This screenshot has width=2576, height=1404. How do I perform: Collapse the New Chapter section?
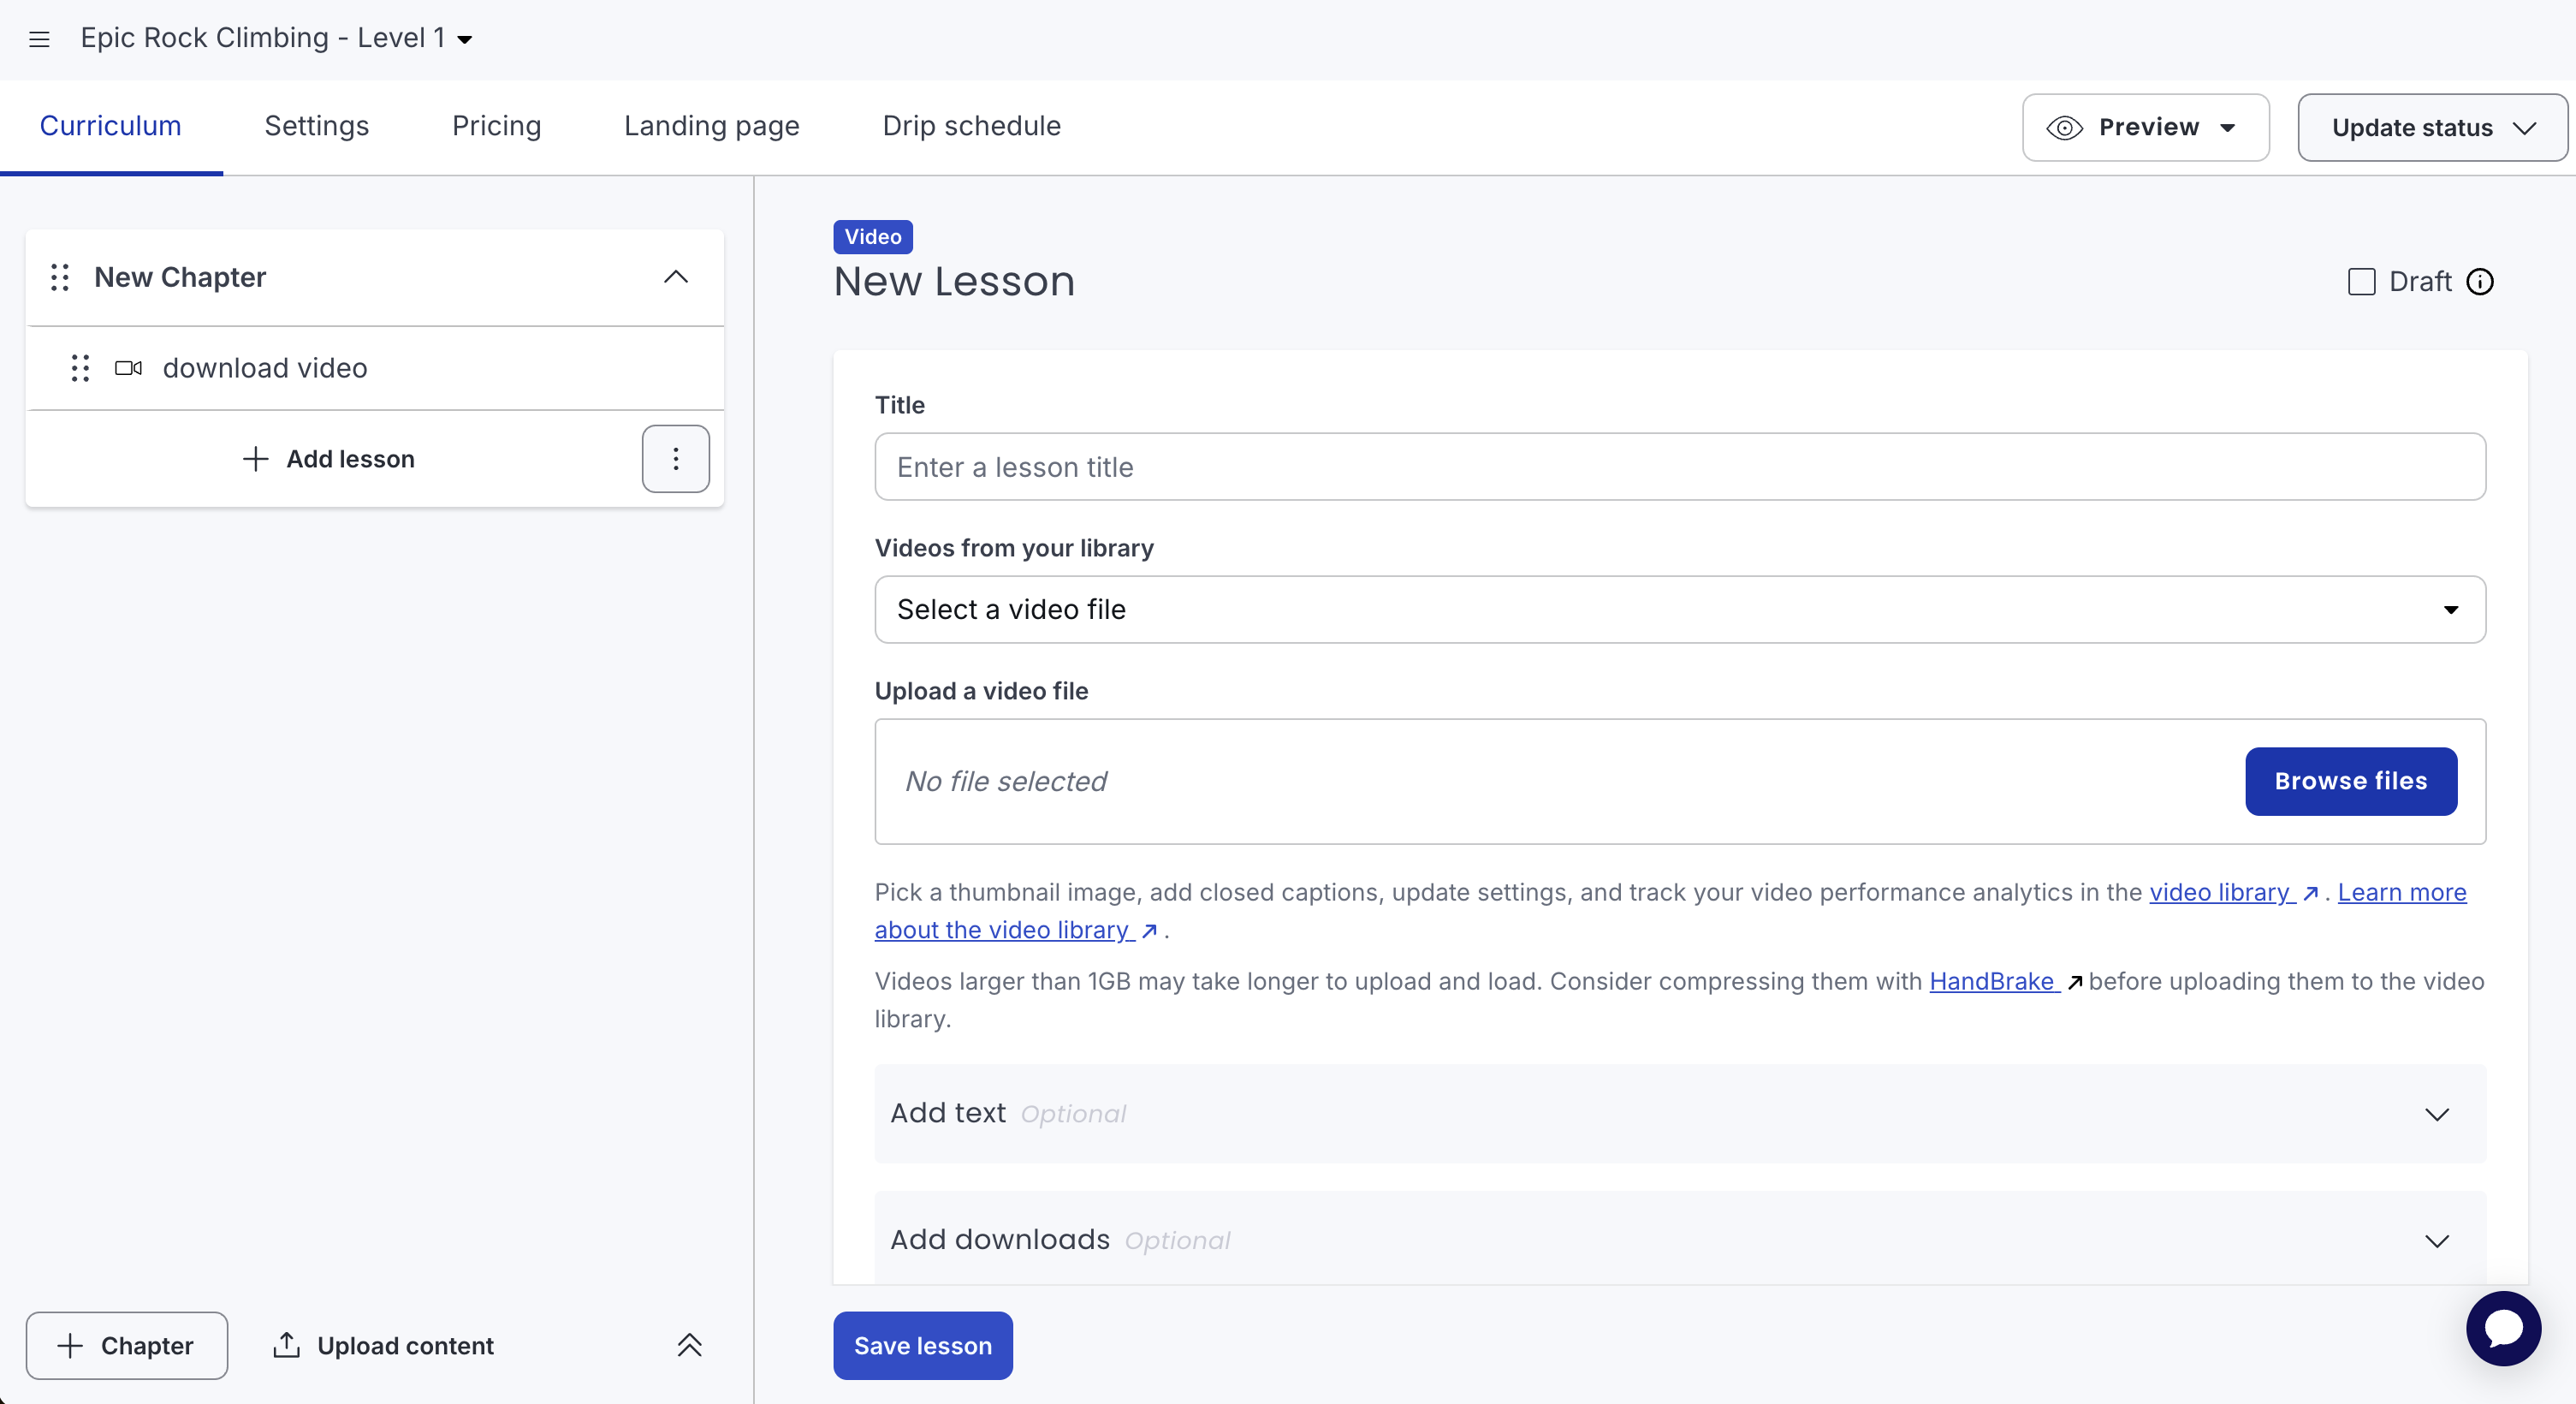point(676,277)
